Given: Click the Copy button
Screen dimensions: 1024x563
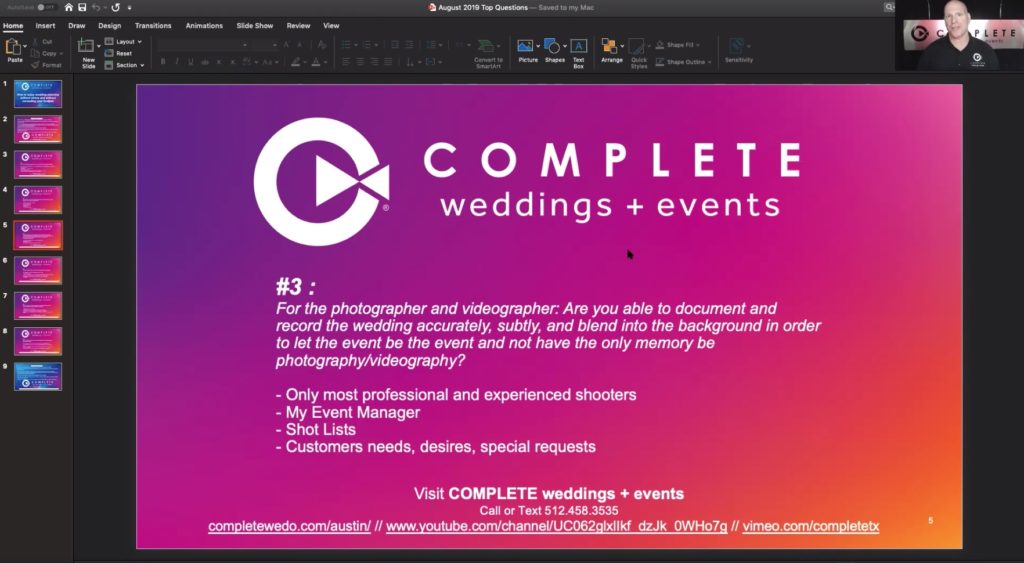Looking at the screenshot, I should click(46, 53).
